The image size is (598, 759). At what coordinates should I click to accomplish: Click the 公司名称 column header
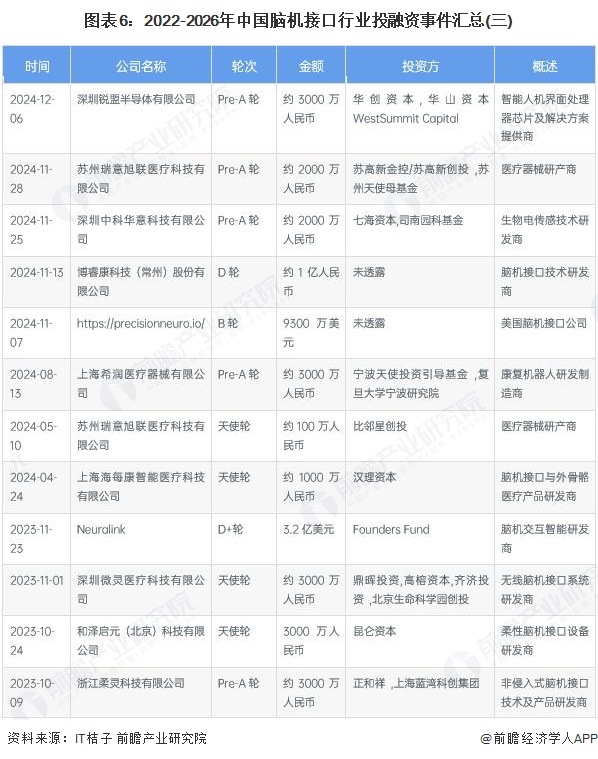[140, 66]
